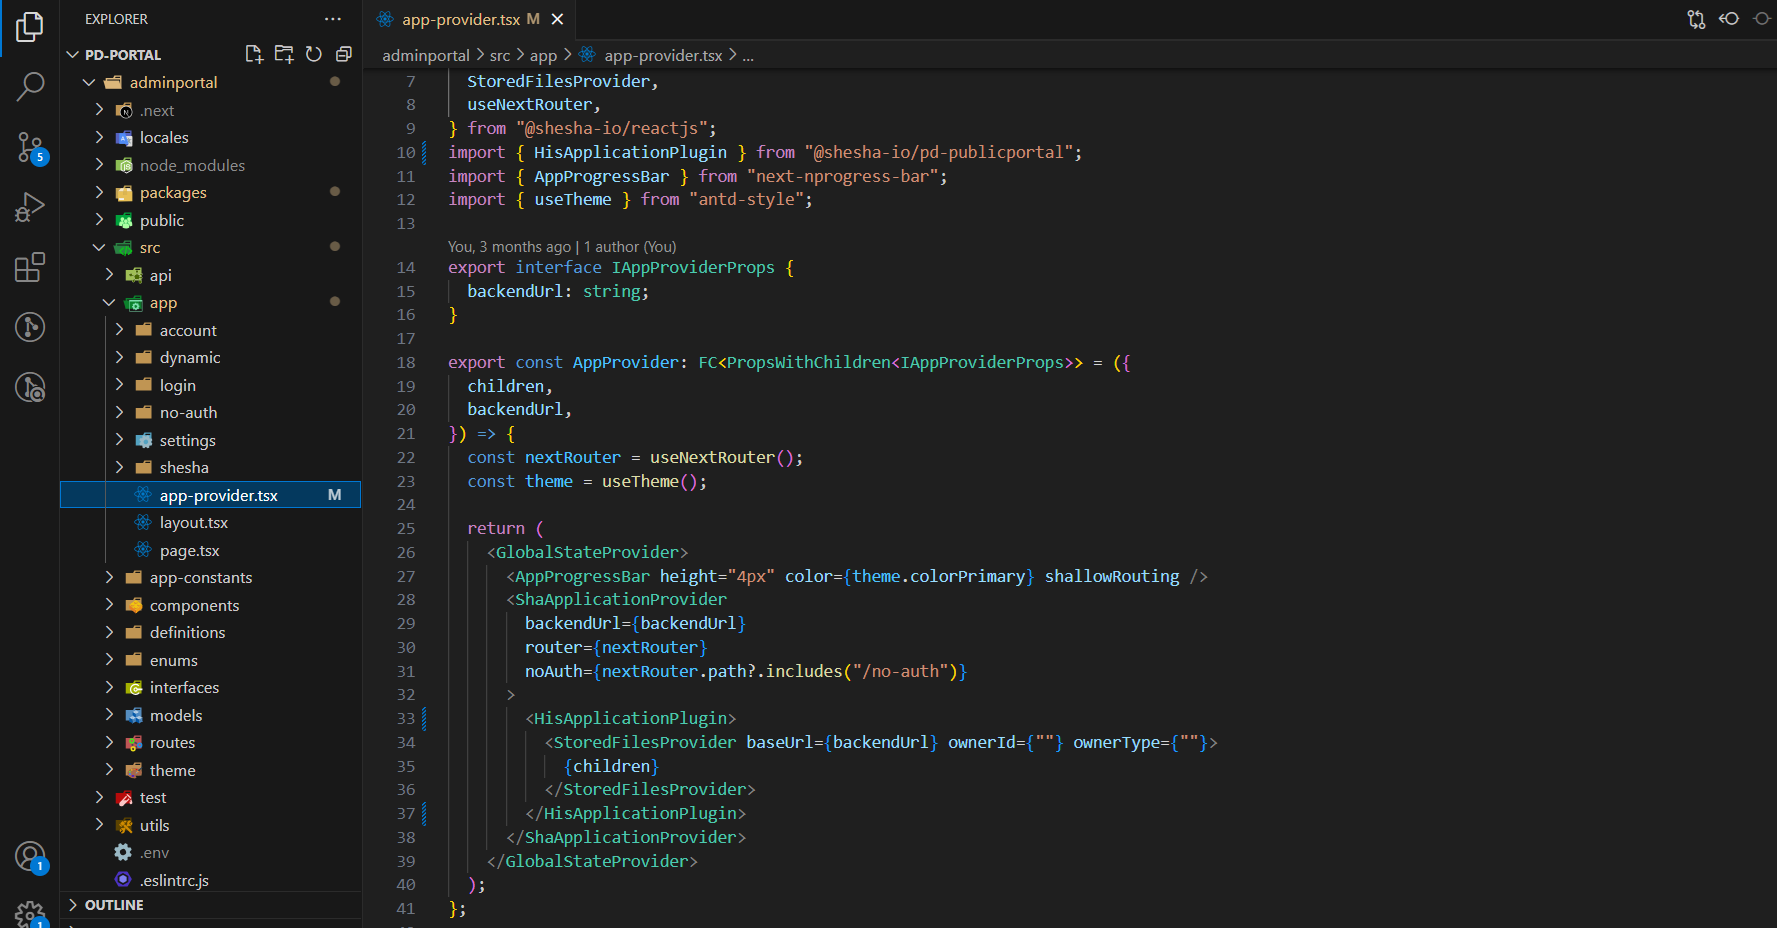
Task: Click app in breadcrumb path
Action: click(543, 55)
